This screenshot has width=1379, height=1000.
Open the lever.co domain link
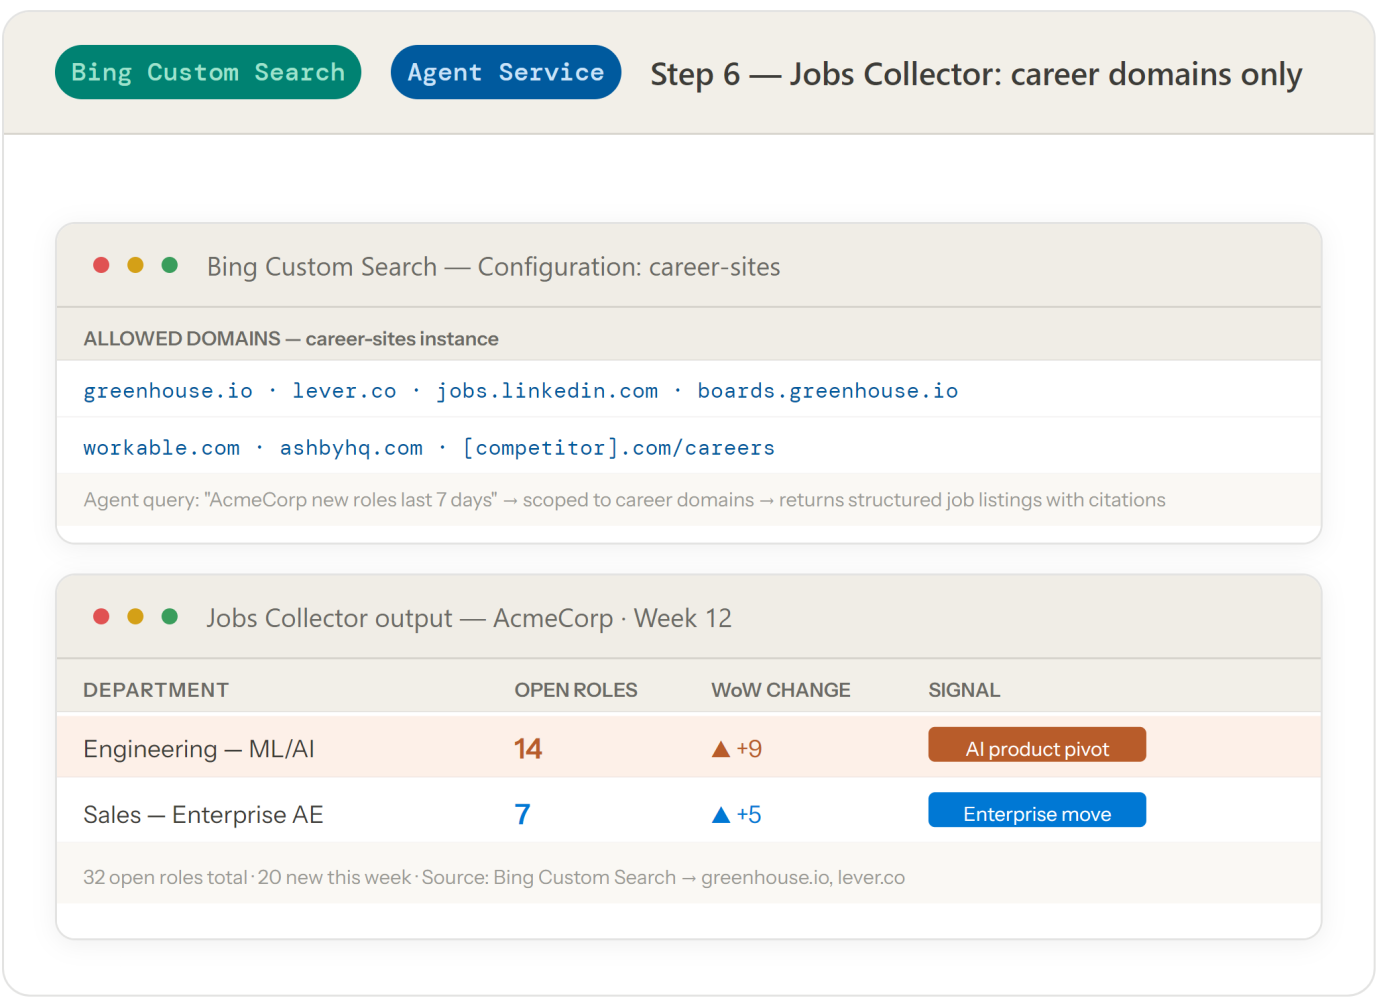click(x=344, y=391)
